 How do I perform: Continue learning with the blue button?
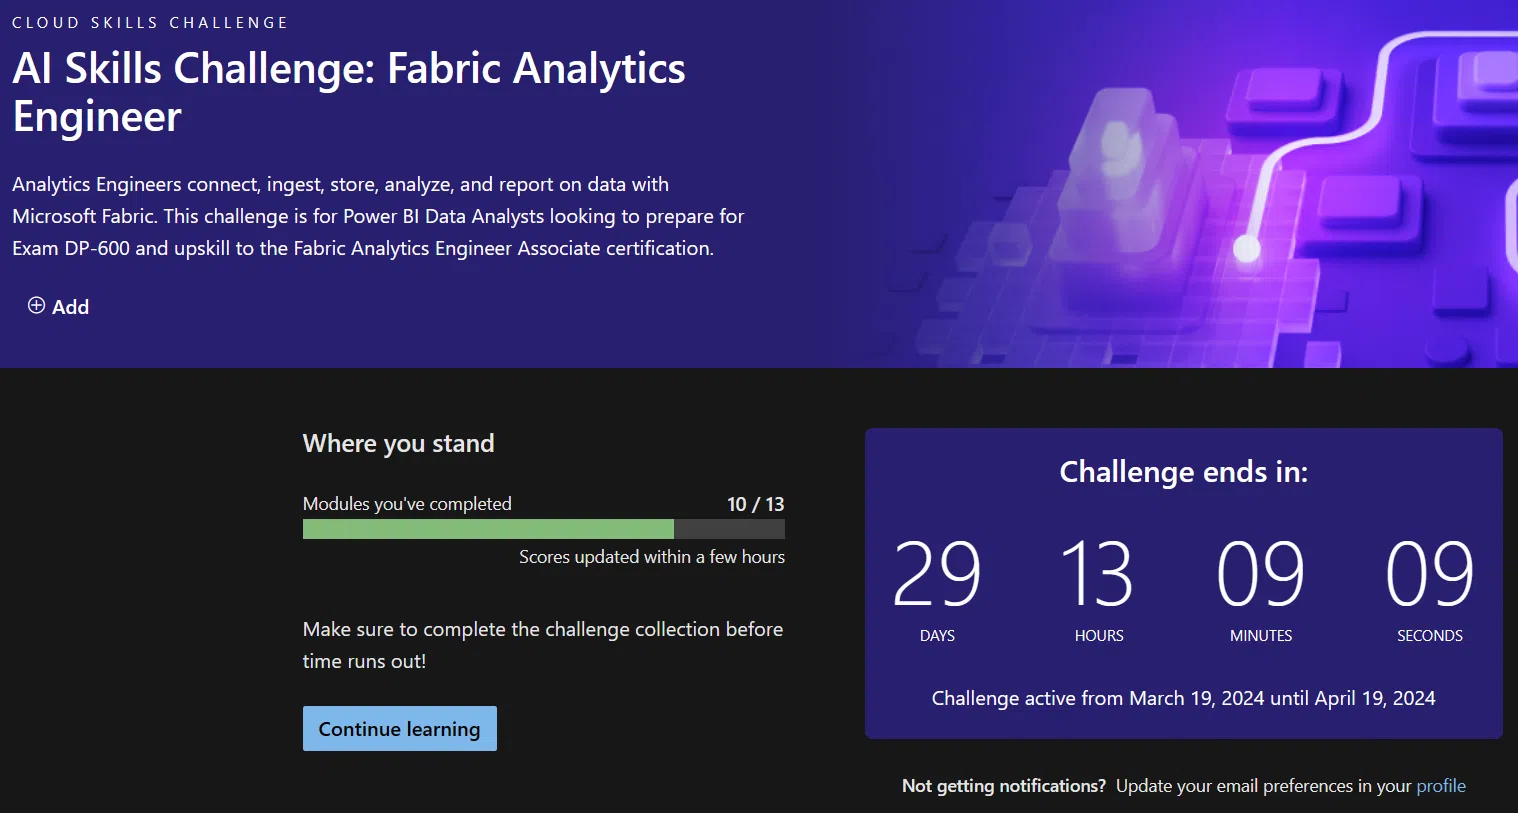pos(399,729)
